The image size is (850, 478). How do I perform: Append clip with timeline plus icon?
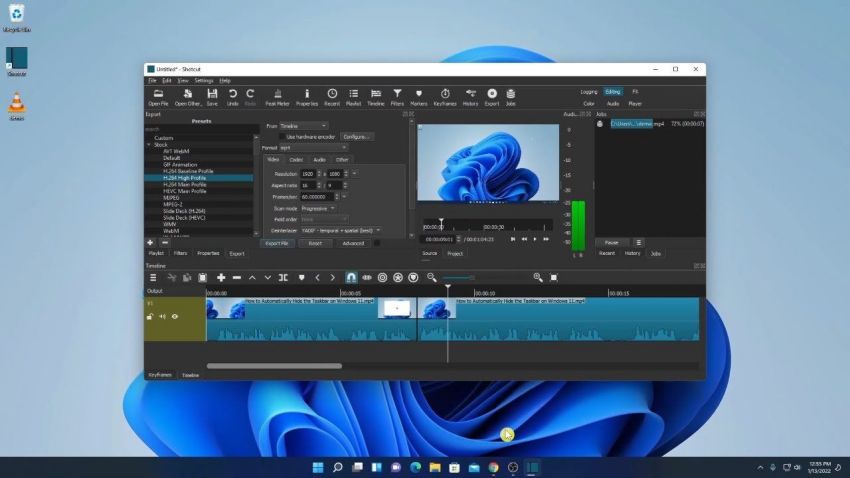221,277
